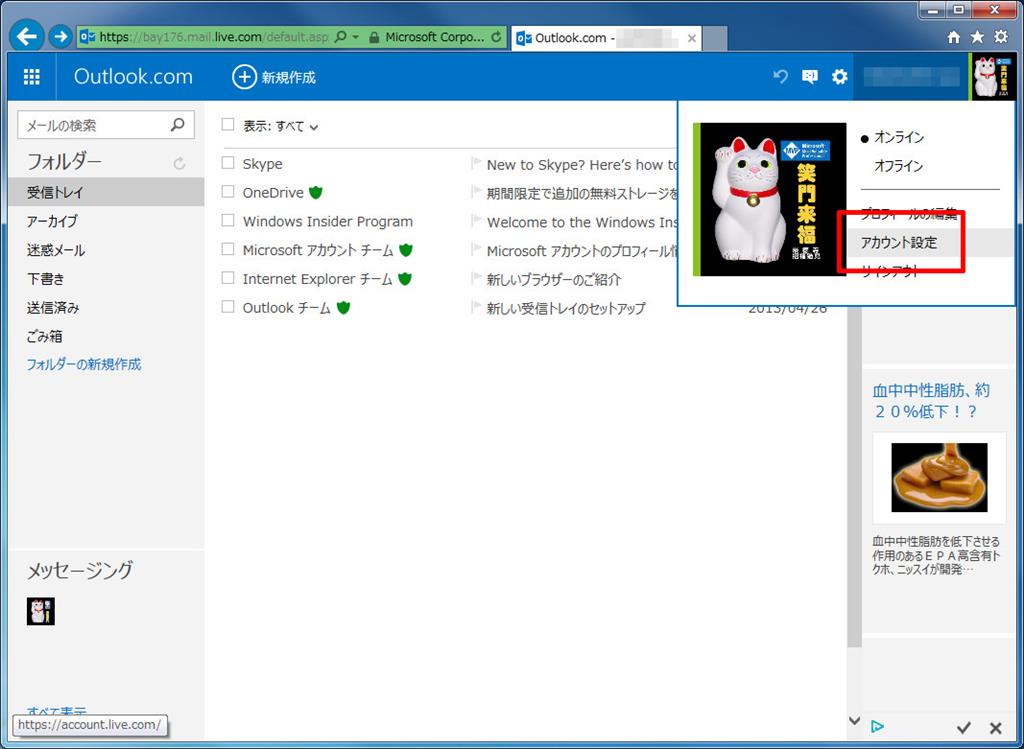Click the checkmark icon at bottom right
This screenshot has height=749, width=1024.
tap(964, 727)
